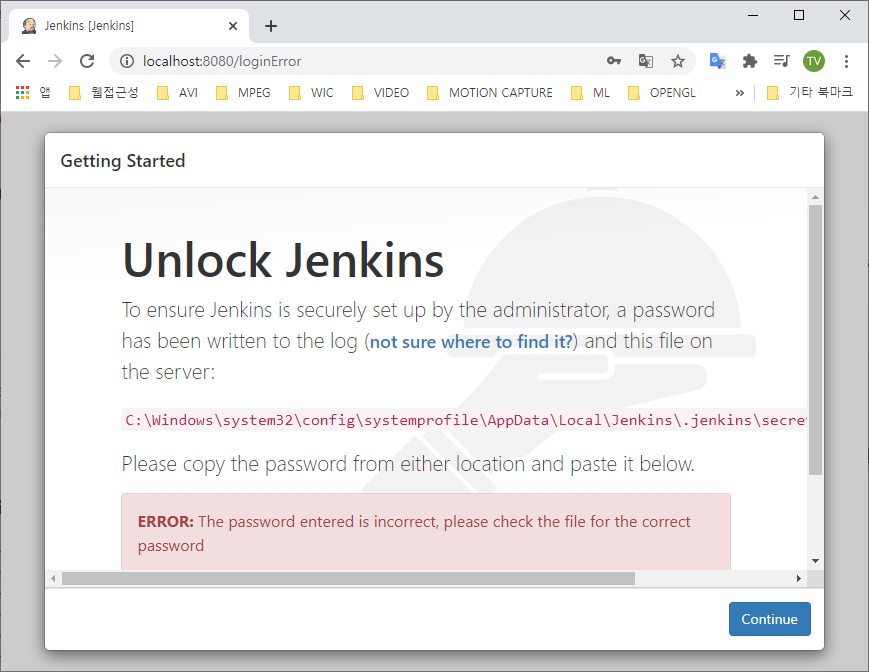
Task: Bookmark this page with the star icon
Action: tap(678, 61)
